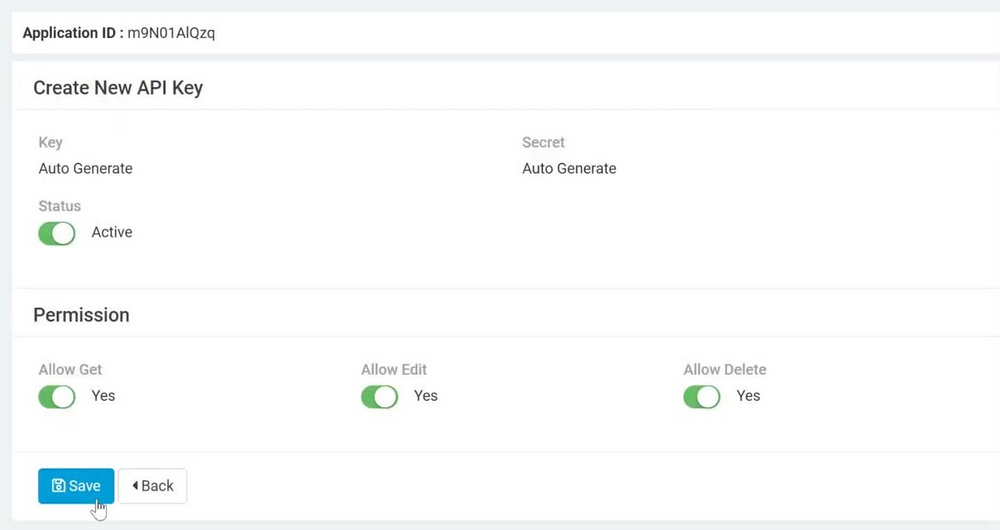Click the Secret field label
Screen dimensions: 1000x530
tap(543, 142)
